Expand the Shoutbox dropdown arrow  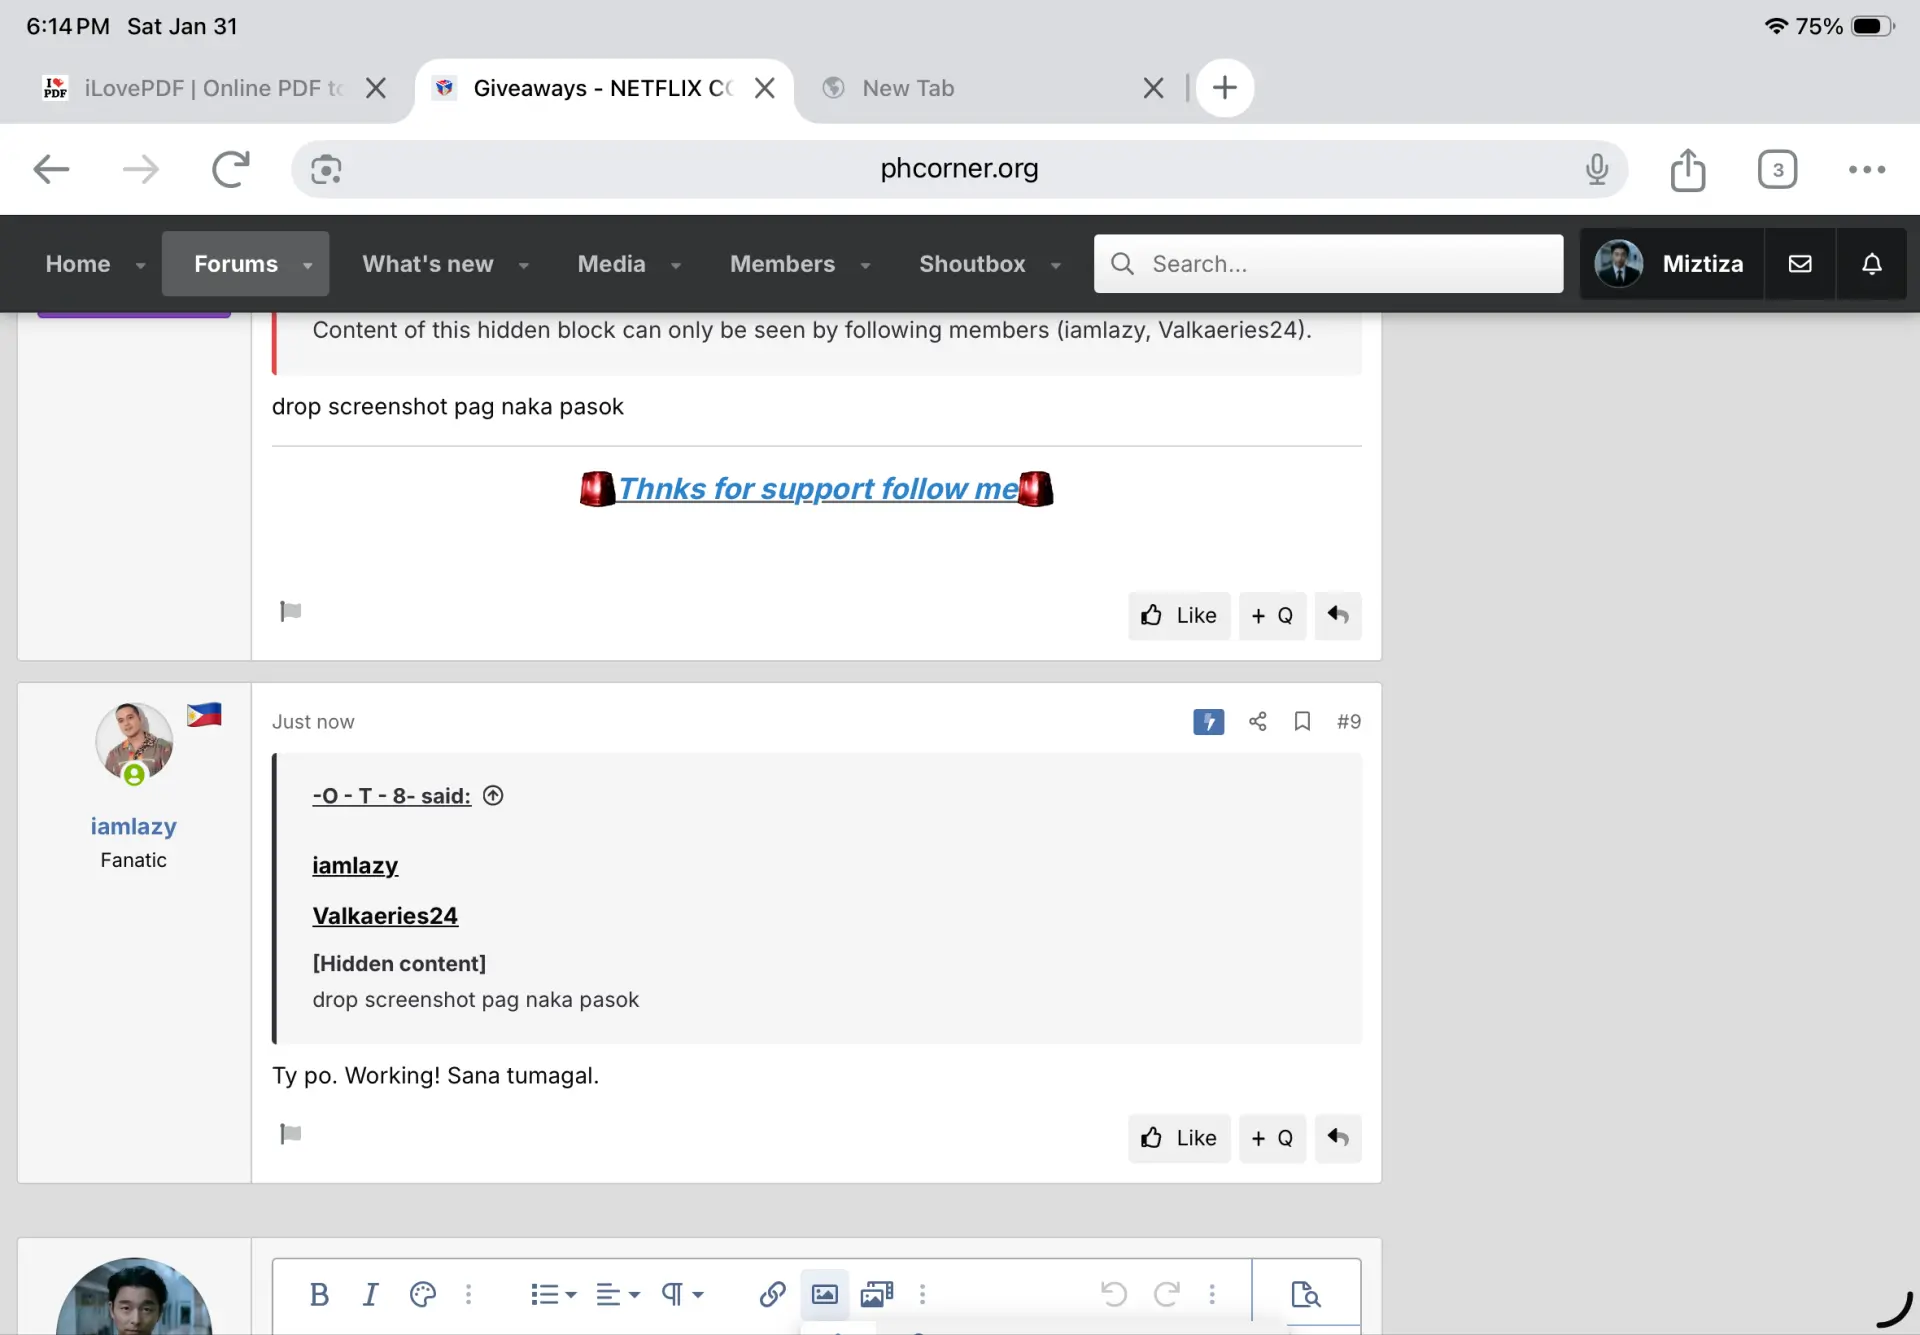pos(1055,265)
